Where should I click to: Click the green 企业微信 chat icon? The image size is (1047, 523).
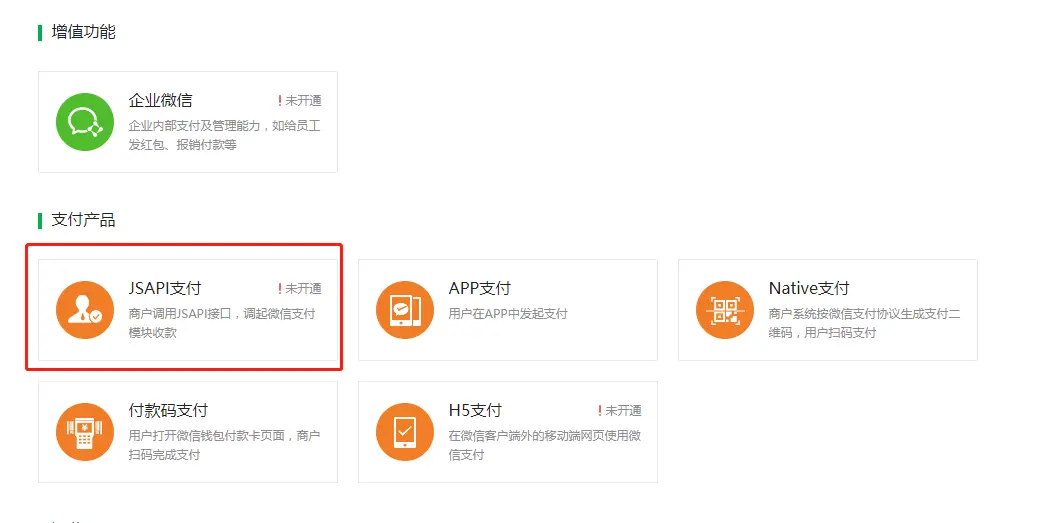click(x=85, y=122)
